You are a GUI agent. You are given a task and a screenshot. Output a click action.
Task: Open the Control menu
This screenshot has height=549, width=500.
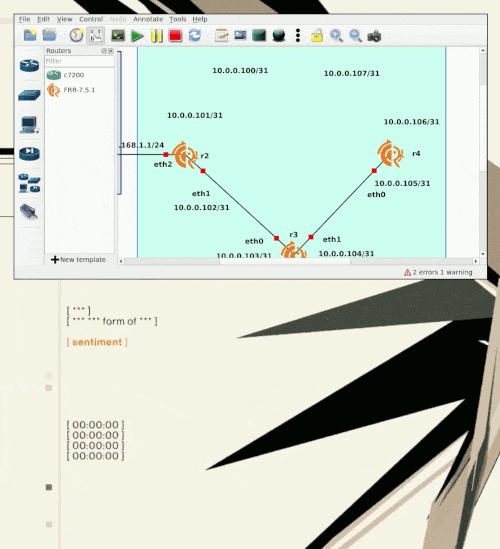tap(91, 19)
